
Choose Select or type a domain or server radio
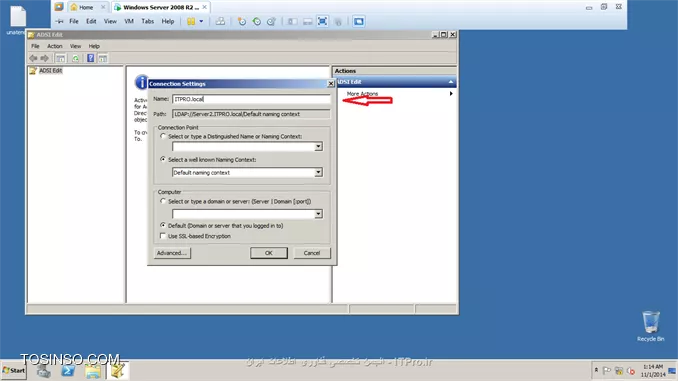coord(163,201)
